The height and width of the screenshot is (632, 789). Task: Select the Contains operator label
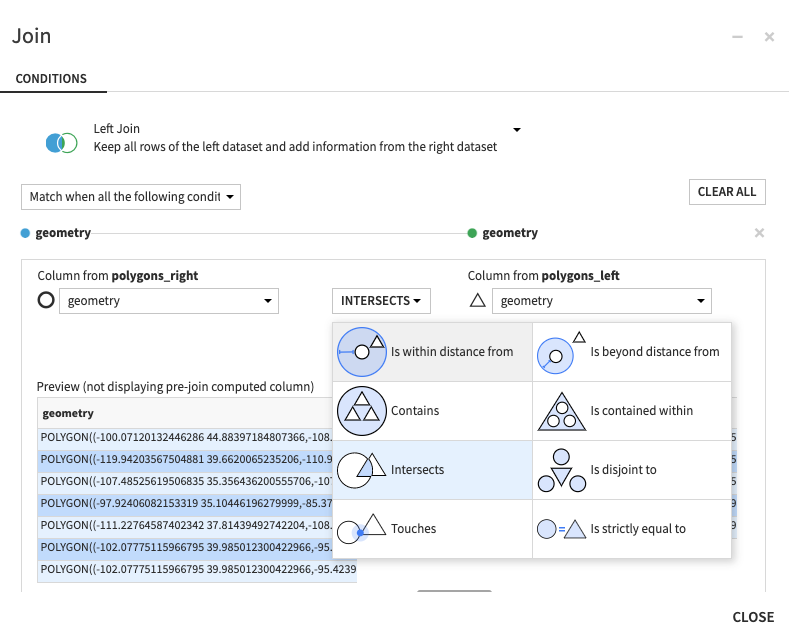pyautogui.click(x=415, y=411)
